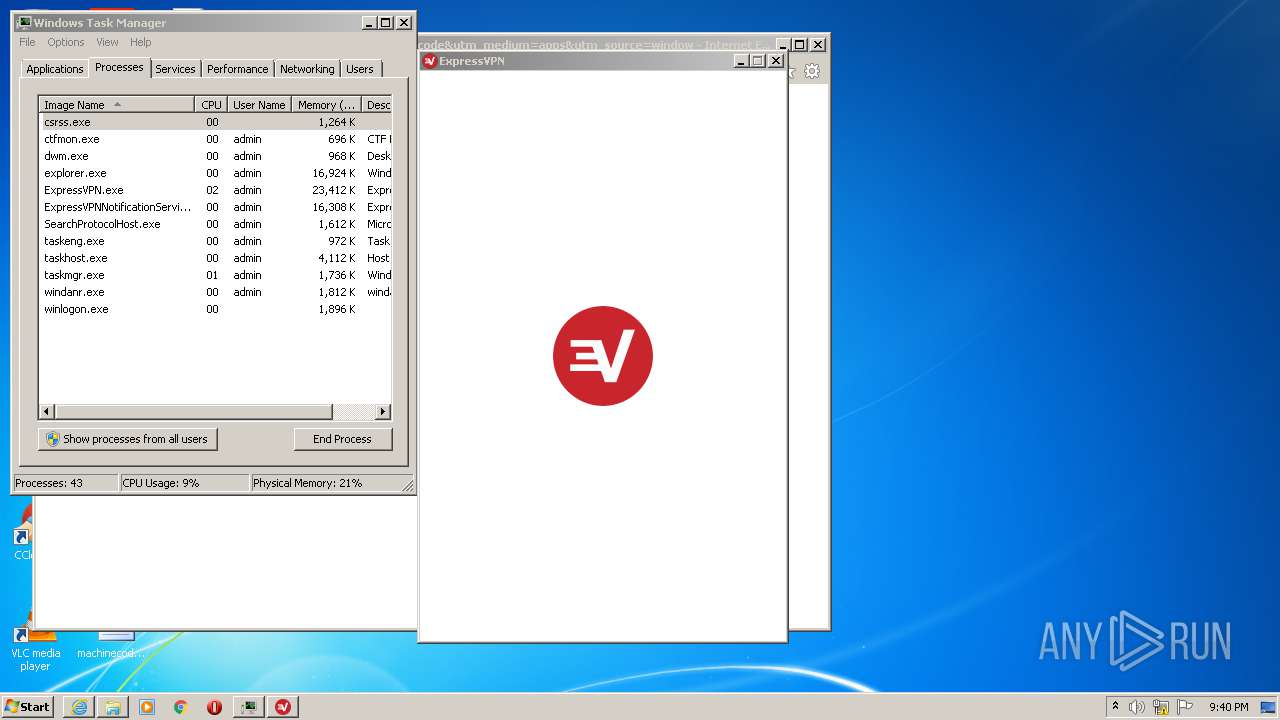Sort by Memory column header
The height and width of the screenshot is (720, 1280).
pos(326,105)
